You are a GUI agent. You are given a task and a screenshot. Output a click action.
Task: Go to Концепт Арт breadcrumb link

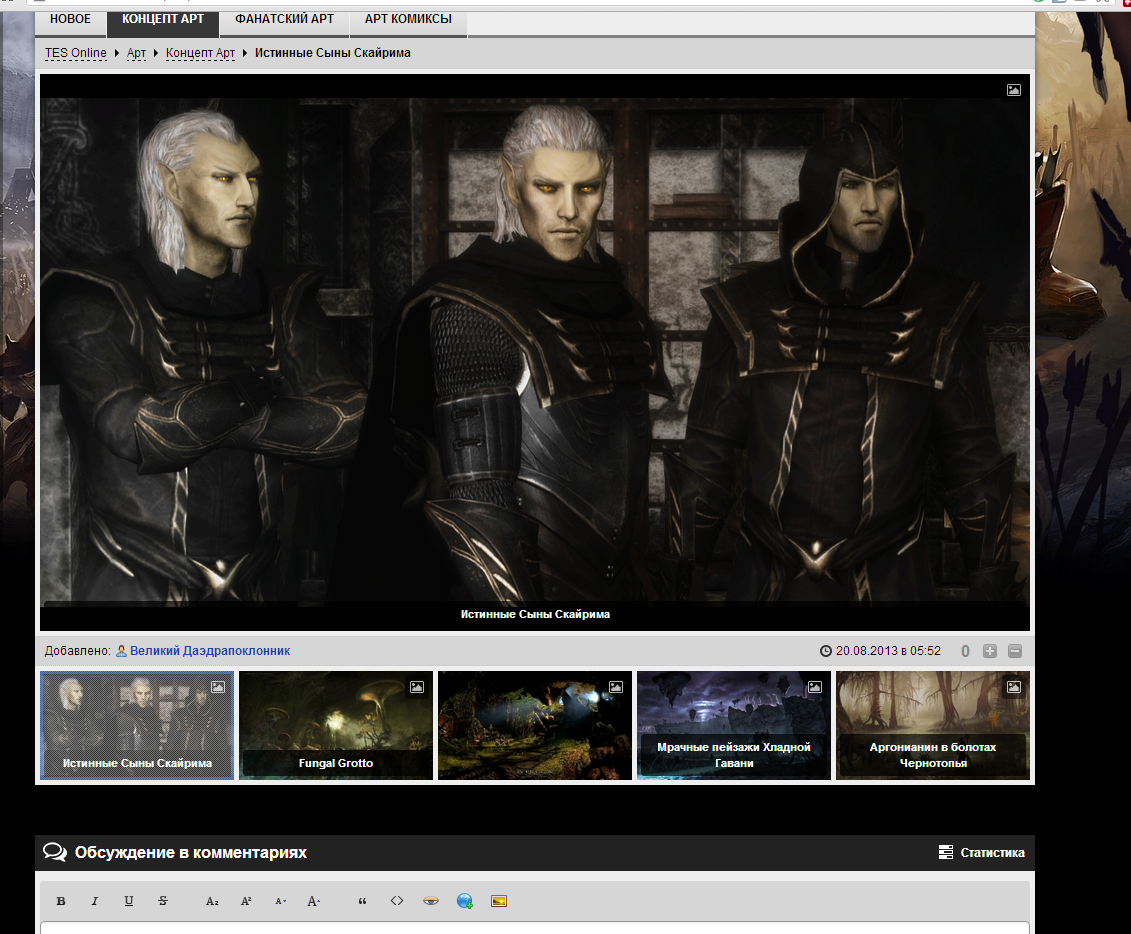pyautogui.click(x=201, y=53)
